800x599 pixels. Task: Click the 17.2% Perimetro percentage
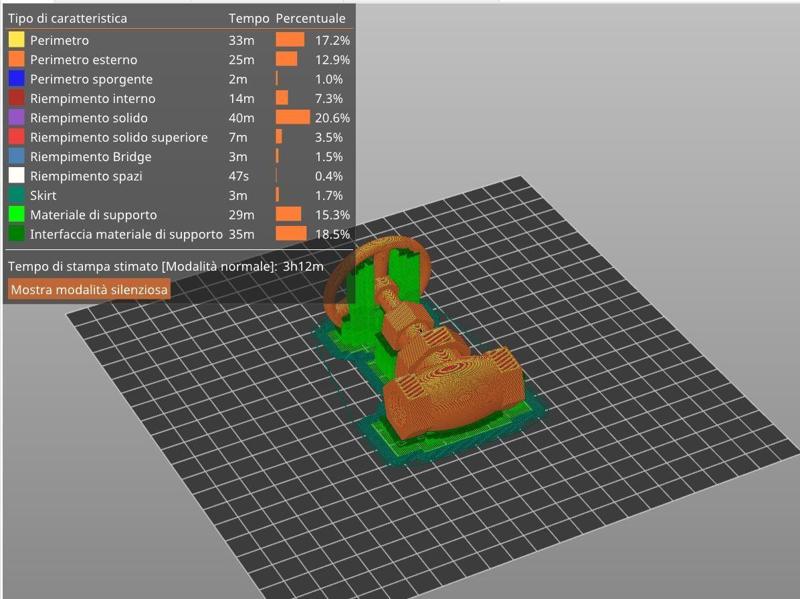332,40
